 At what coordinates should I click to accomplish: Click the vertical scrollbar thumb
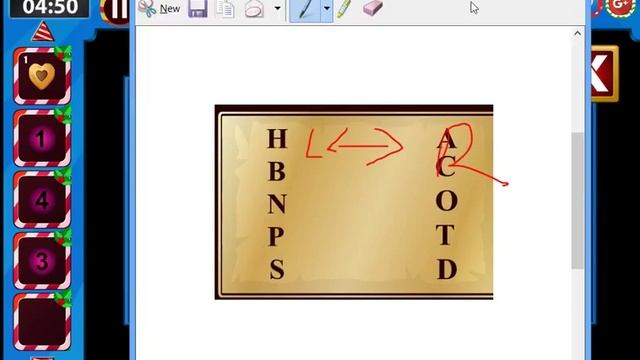tap(577, 200)
